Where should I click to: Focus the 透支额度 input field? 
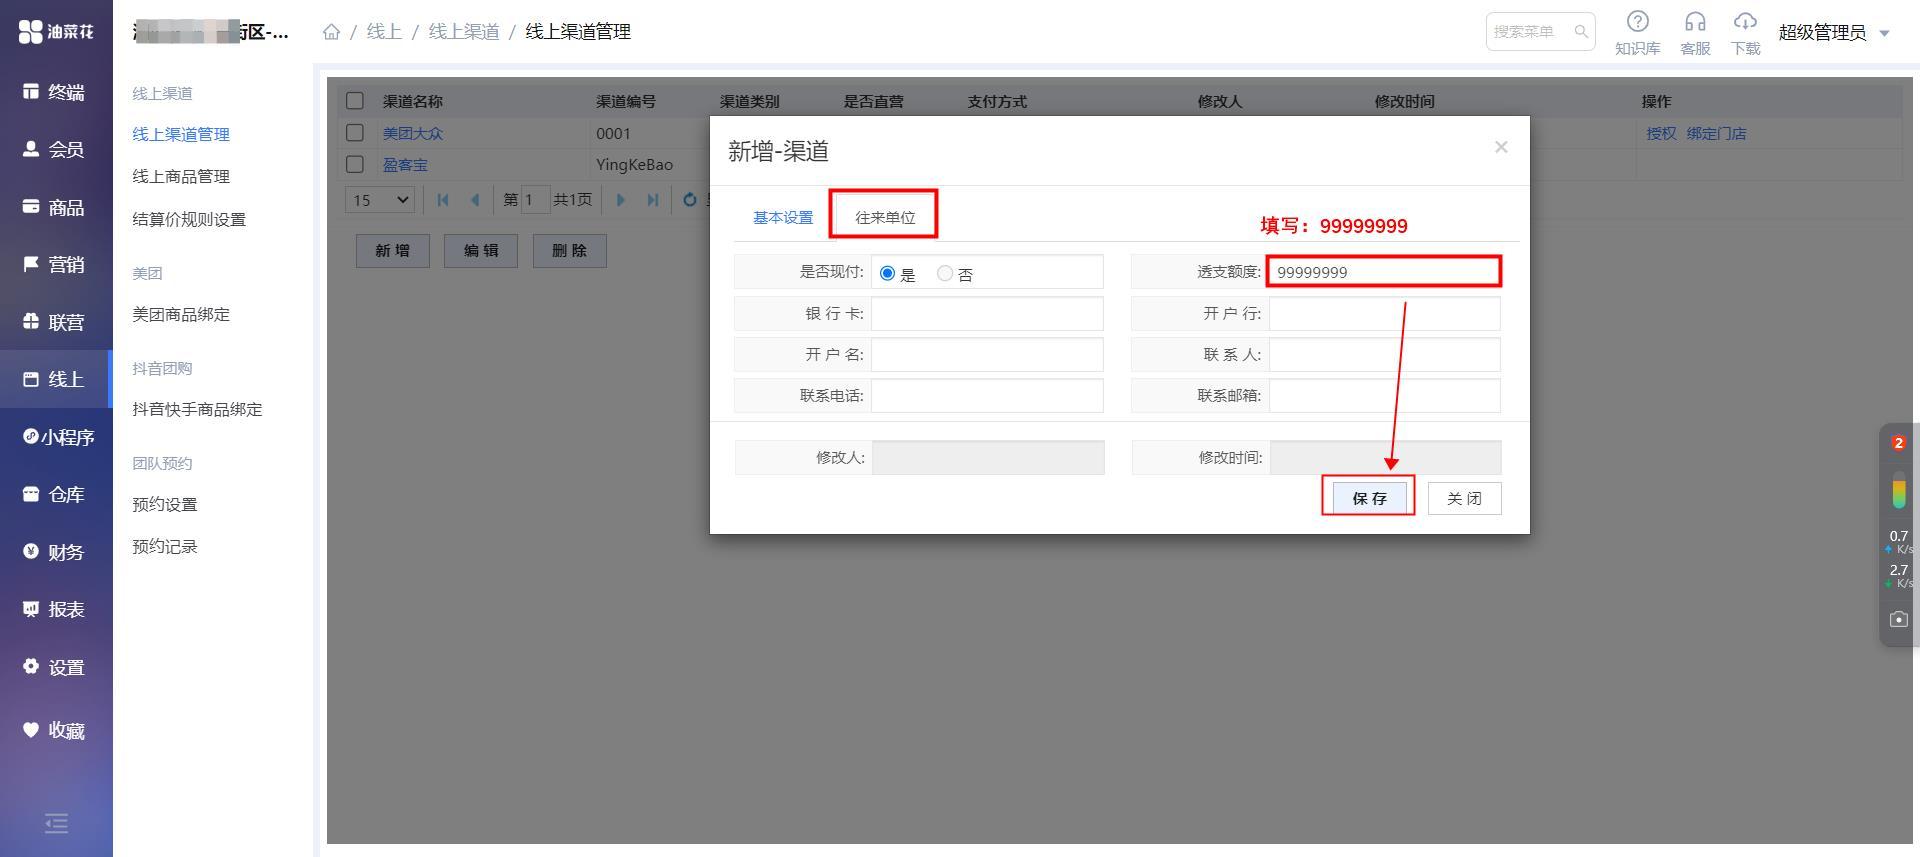[x=1384, y=272]
